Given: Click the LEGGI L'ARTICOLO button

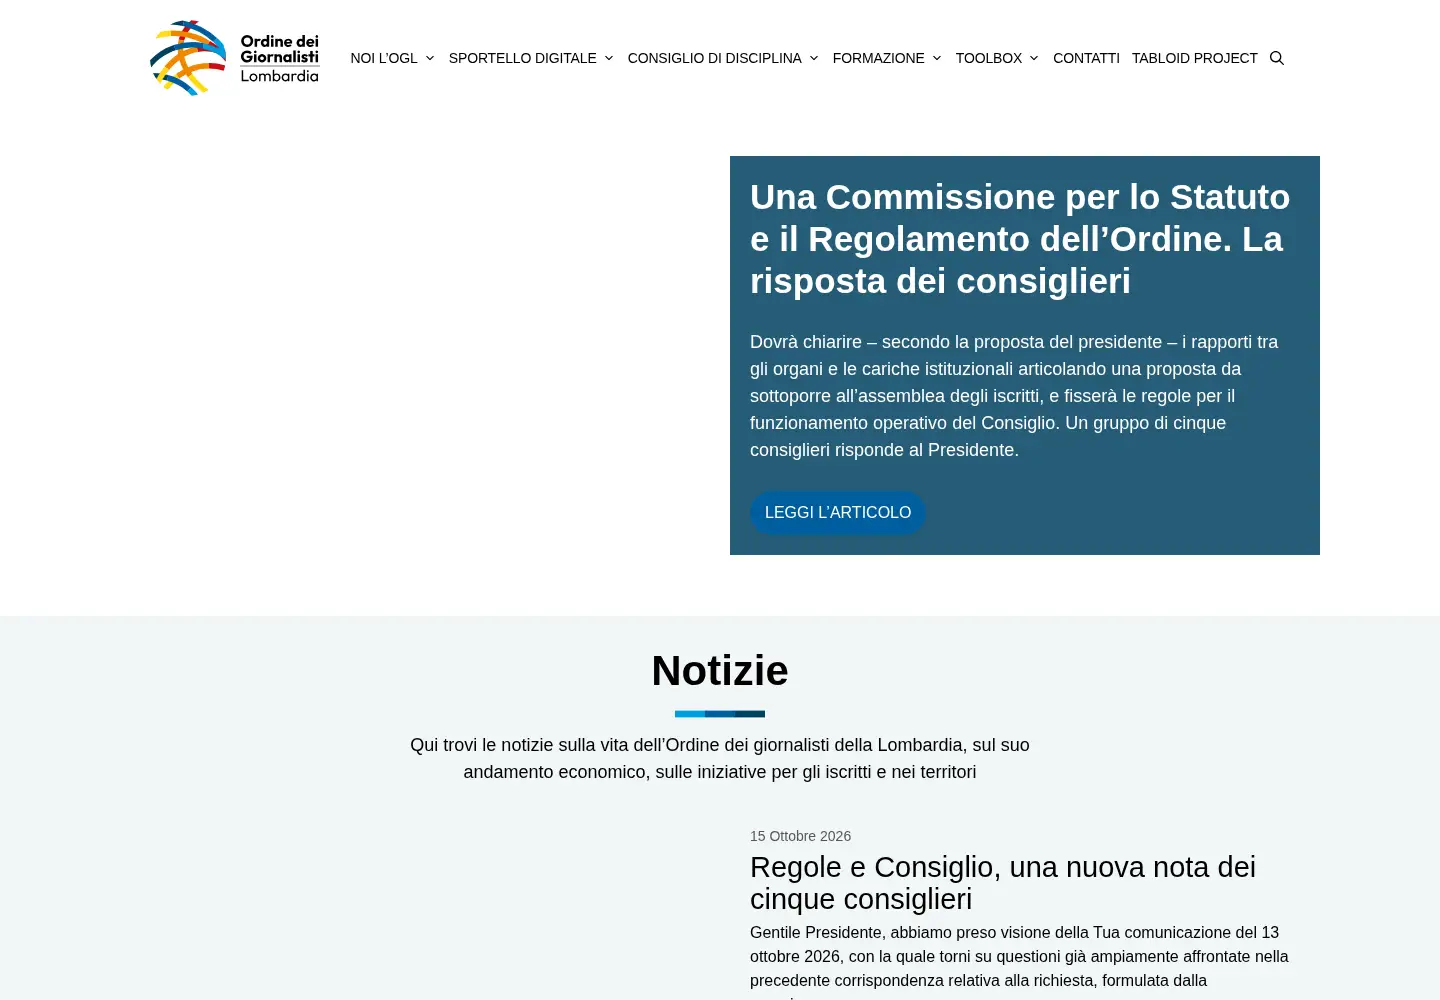Looking at the screenshot, I should tap(838, 512).
